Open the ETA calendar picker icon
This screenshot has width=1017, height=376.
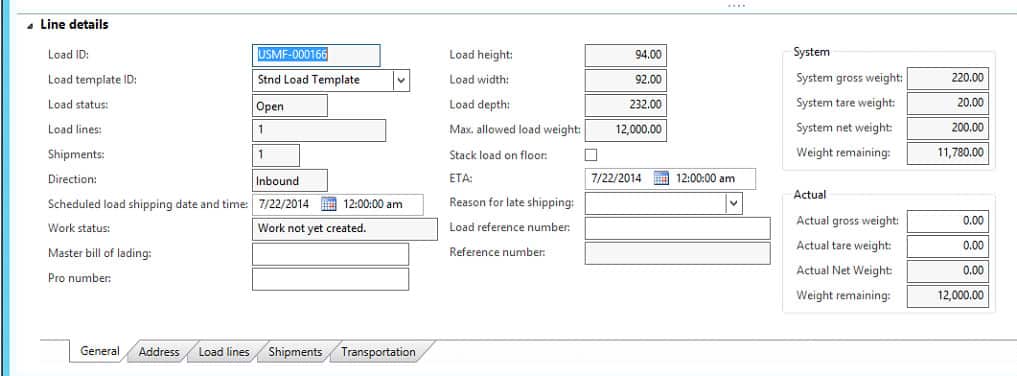tap(661, 178)
